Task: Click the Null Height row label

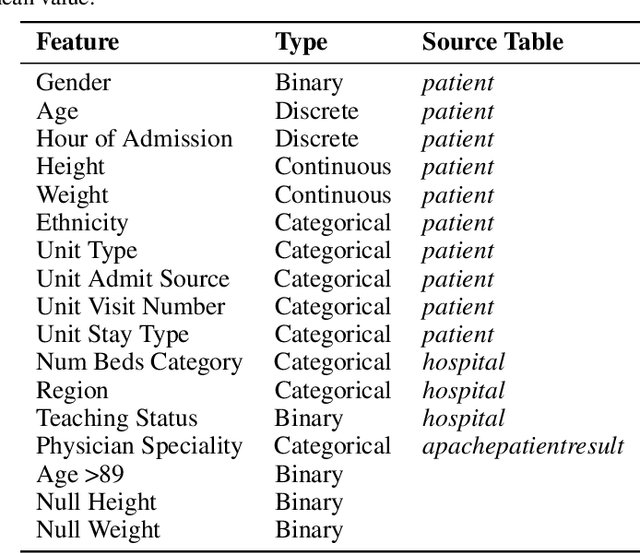Action: 98,503
